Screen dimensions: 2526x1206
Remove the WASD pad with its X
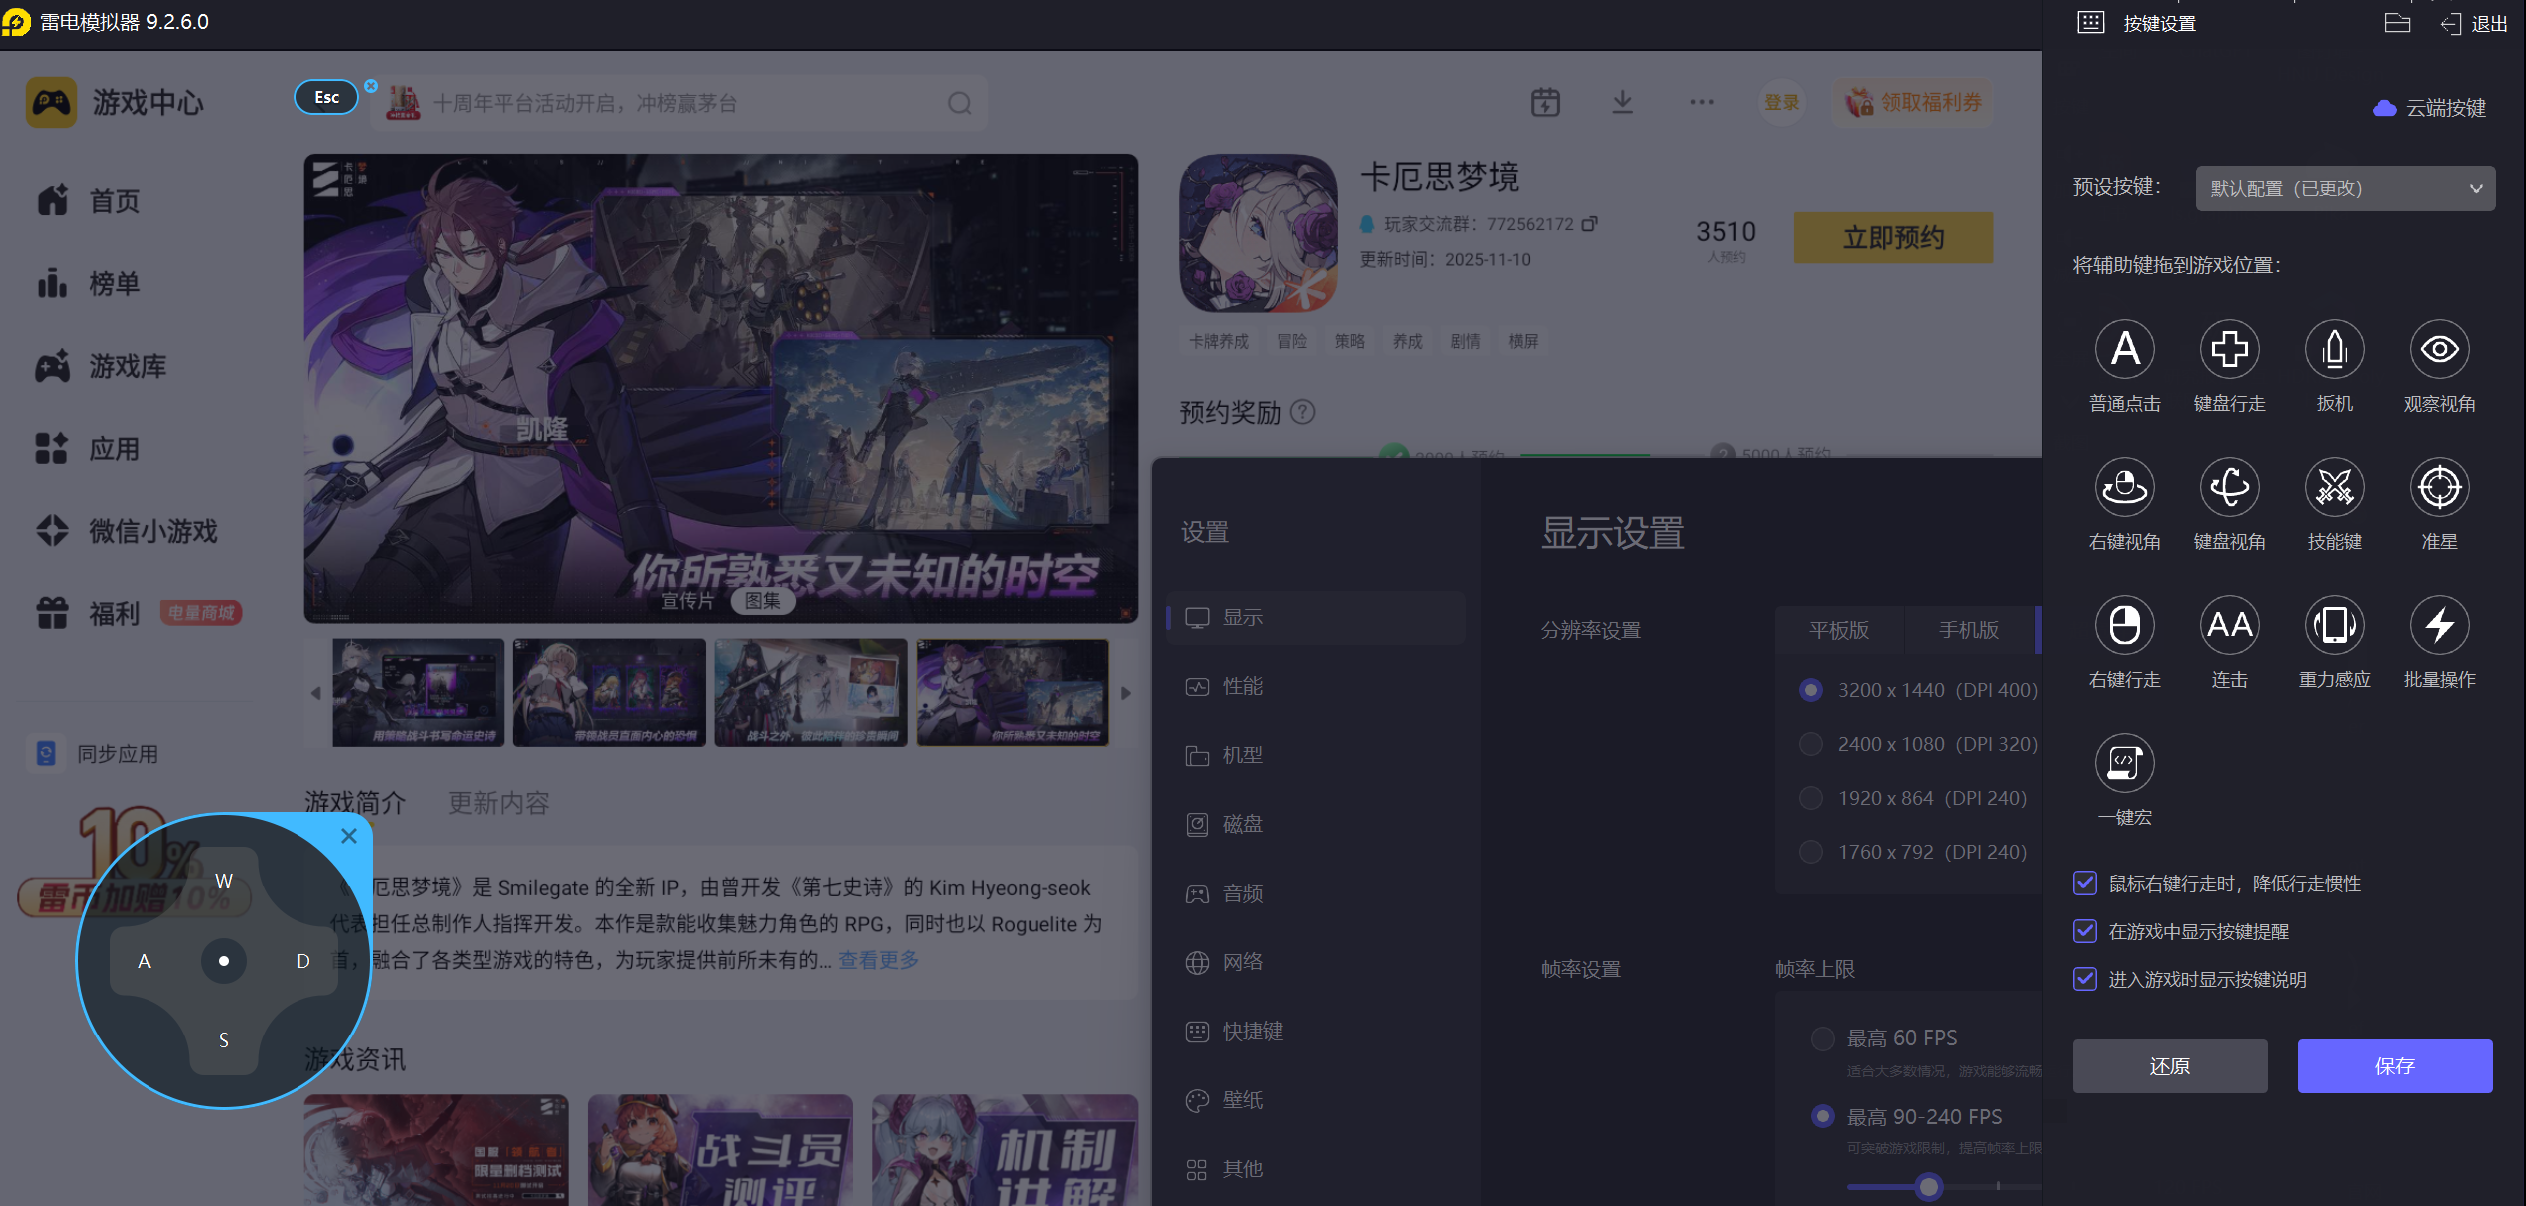click(349, 836)
